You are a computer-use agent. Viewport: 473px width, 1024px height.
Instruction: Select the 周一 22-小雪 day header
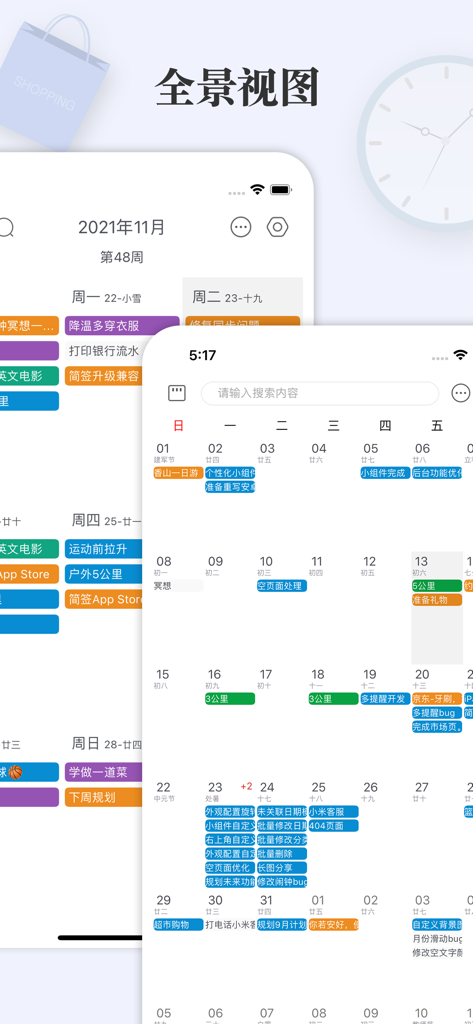[106, 298]
